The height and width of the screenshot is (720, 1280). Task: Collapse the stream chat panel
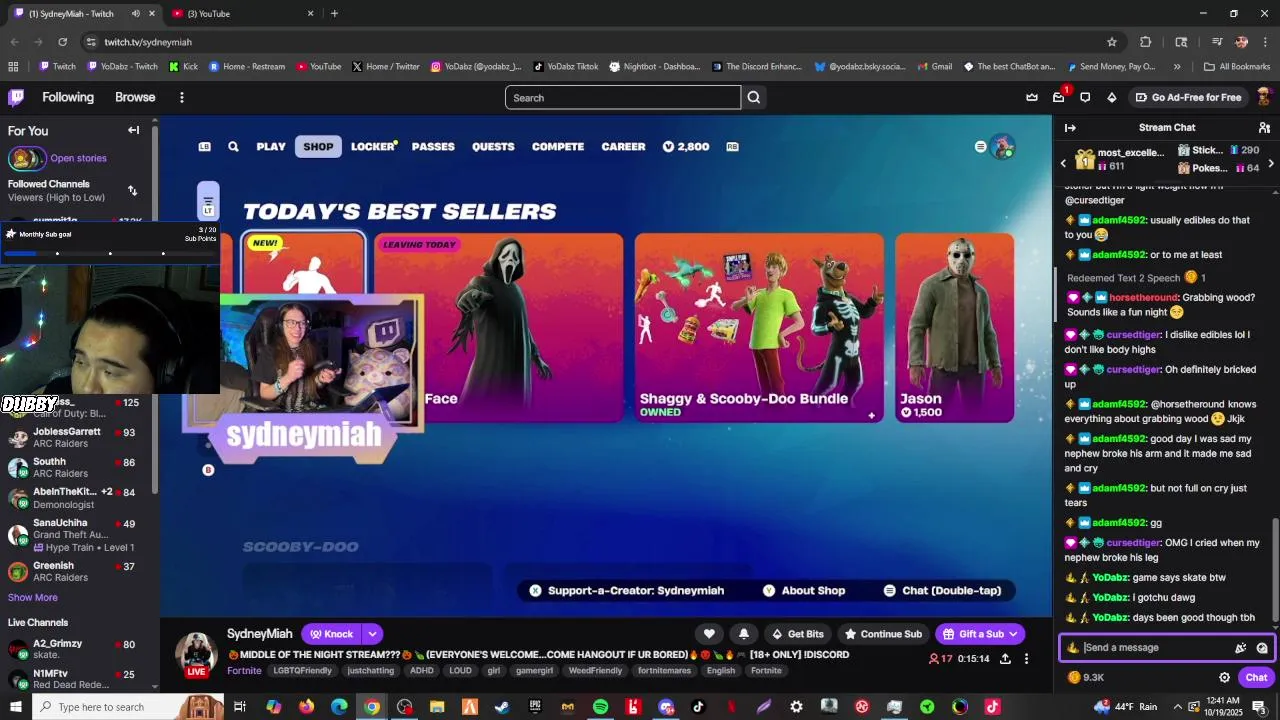(1070, 128)
